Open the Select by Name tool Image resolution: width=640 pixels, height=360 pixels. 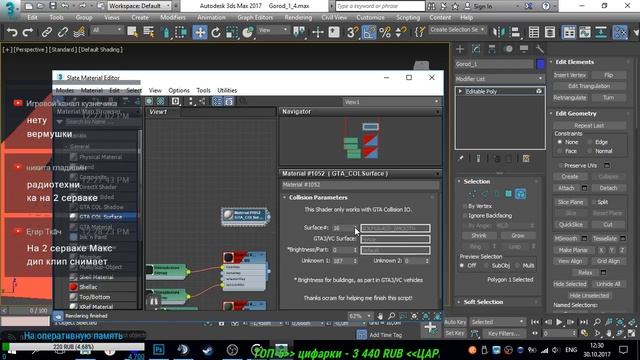pos(149,32)
